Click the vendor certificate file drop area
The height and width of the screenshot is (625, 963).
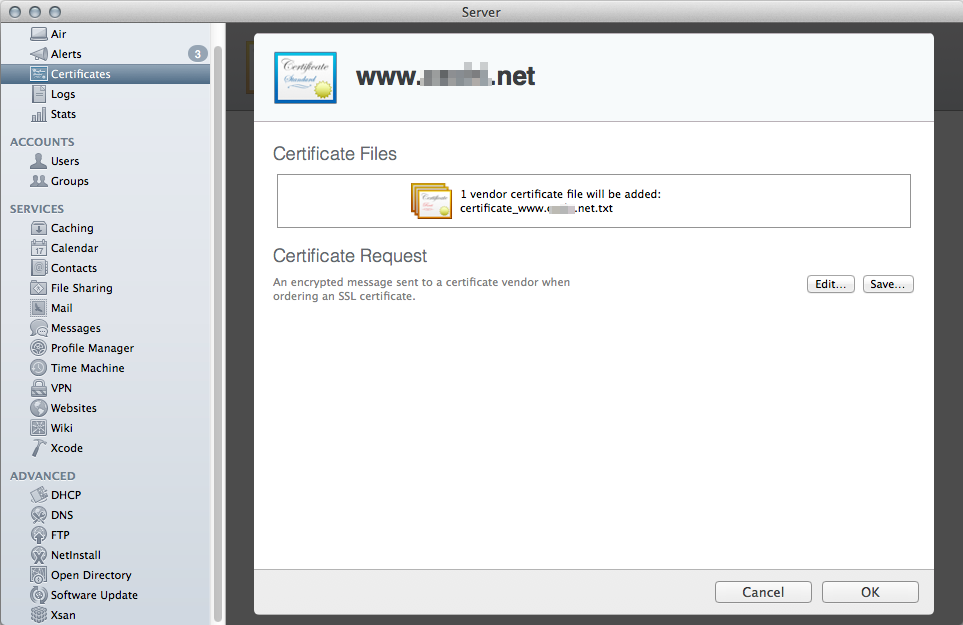click(594, 201)
